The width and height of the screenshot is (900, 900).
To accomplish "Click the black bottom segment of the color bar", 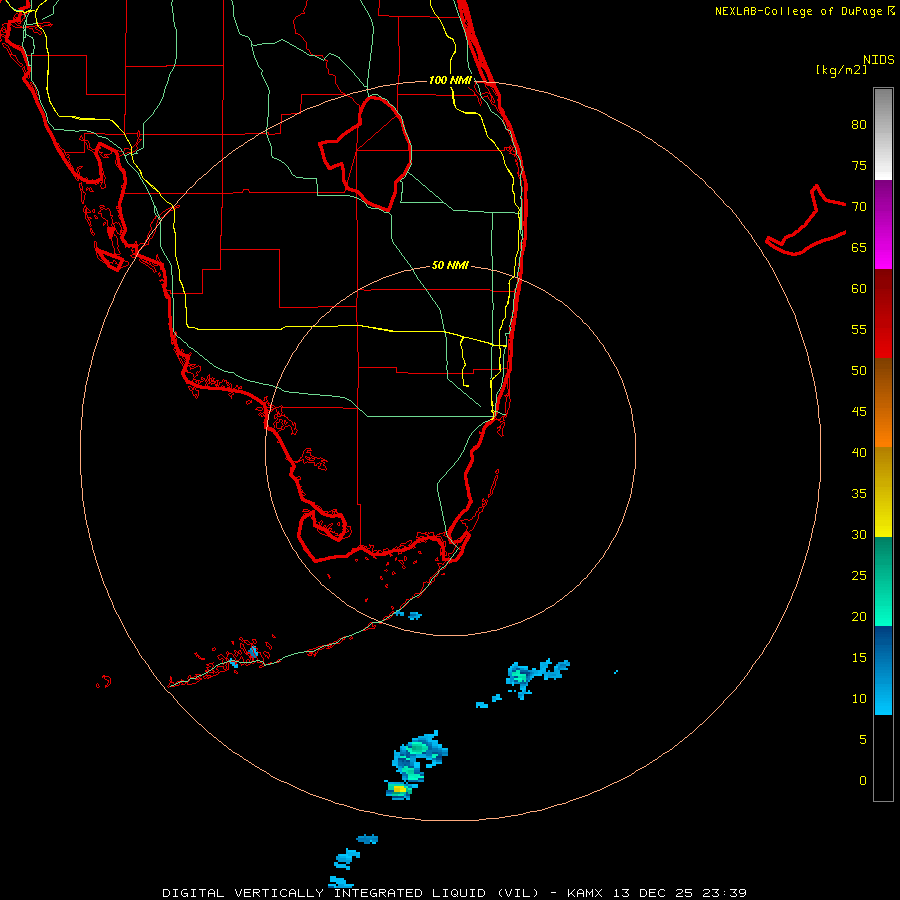I will [883, 758].
